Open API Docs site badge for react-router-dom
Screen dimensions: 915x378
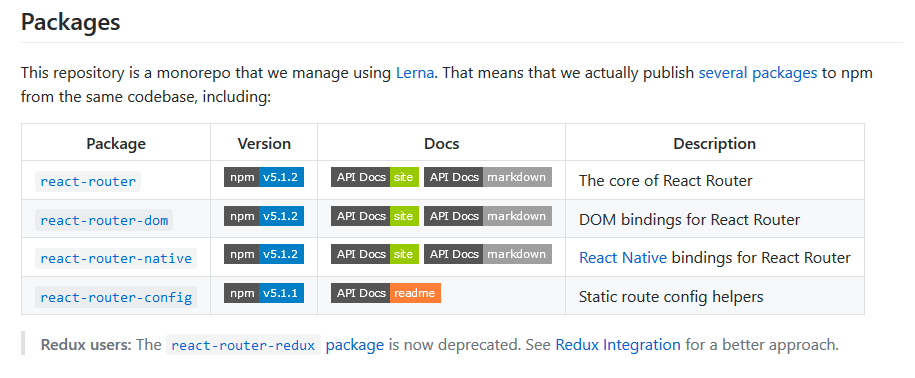pyautogui.click(x=375, y=216)
